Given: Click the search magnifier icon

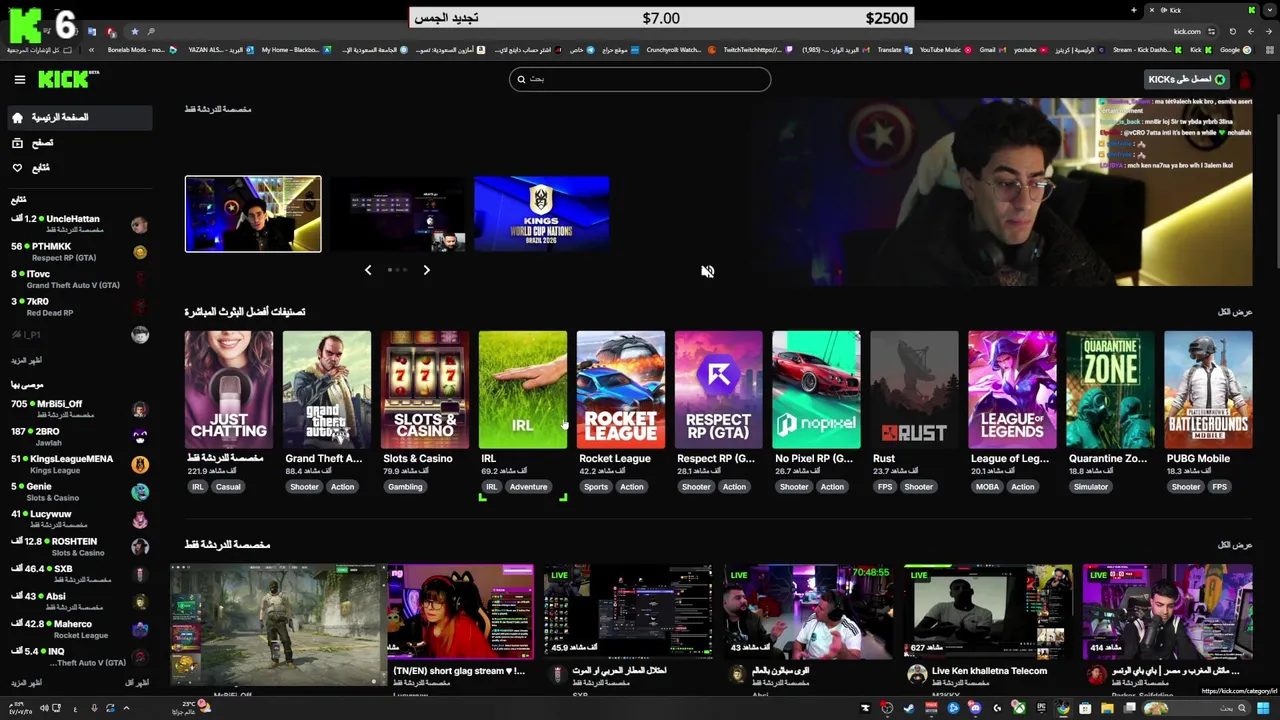Looking at the screenshot, I should pyautogui.click(x=520, y=79).
